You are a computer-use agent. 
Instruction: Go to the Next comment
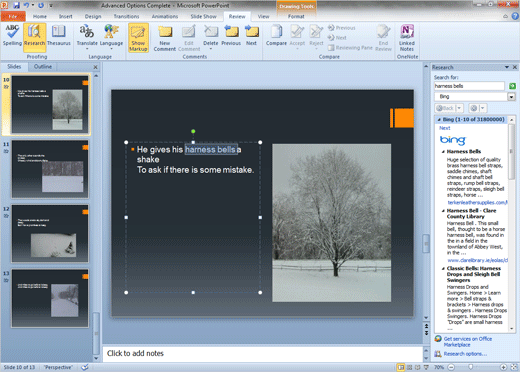pos(251,35)
